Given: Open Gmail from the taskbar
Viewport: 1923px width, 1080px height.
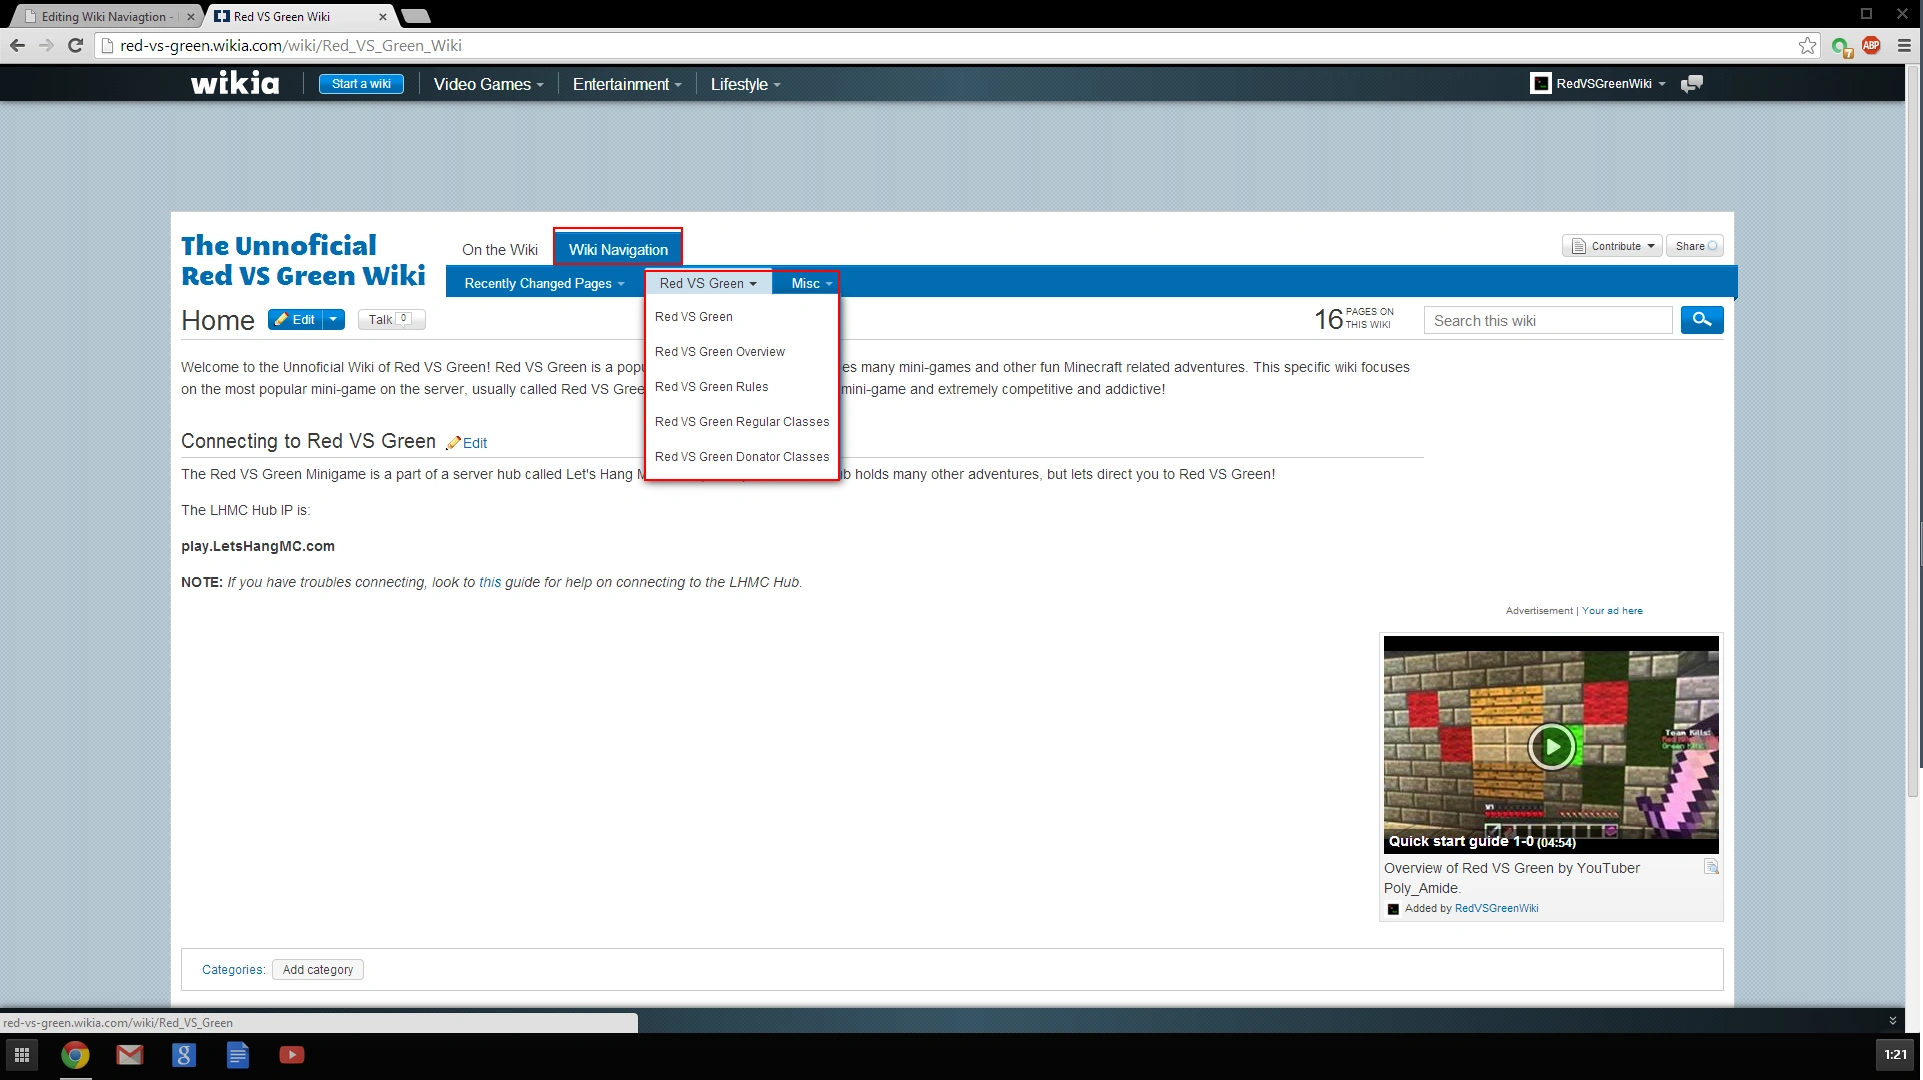Looking at the screenshot, I should coord(129,1055).
